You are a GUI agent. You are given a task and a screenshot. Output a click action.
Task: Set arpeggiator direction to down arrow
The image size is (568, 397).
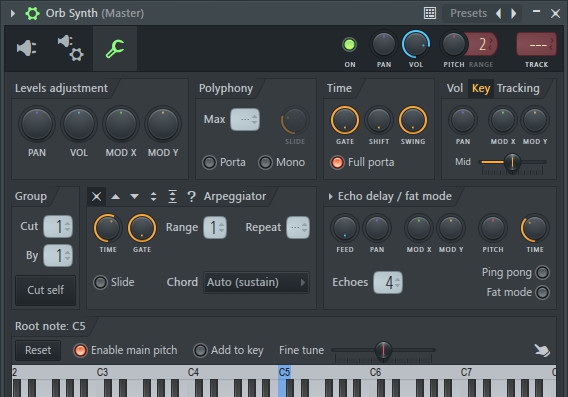134,197
